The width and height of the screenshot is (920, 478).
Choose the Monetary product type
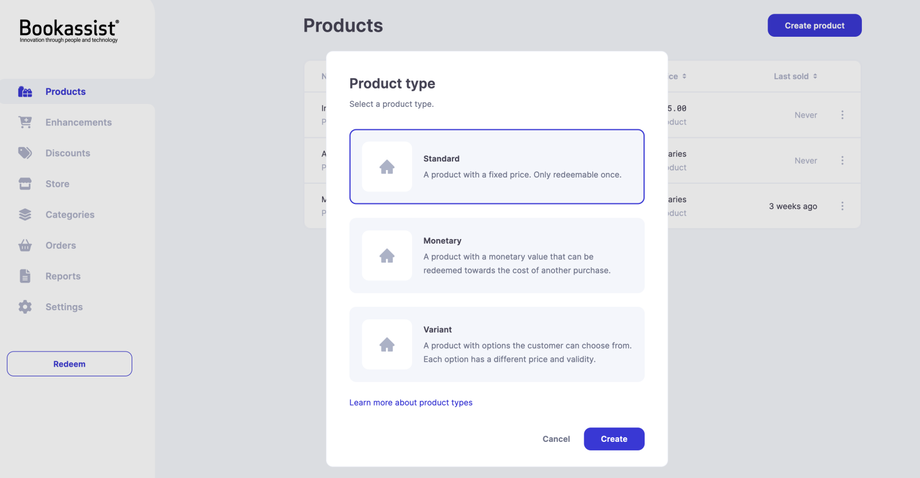point(496,256)
